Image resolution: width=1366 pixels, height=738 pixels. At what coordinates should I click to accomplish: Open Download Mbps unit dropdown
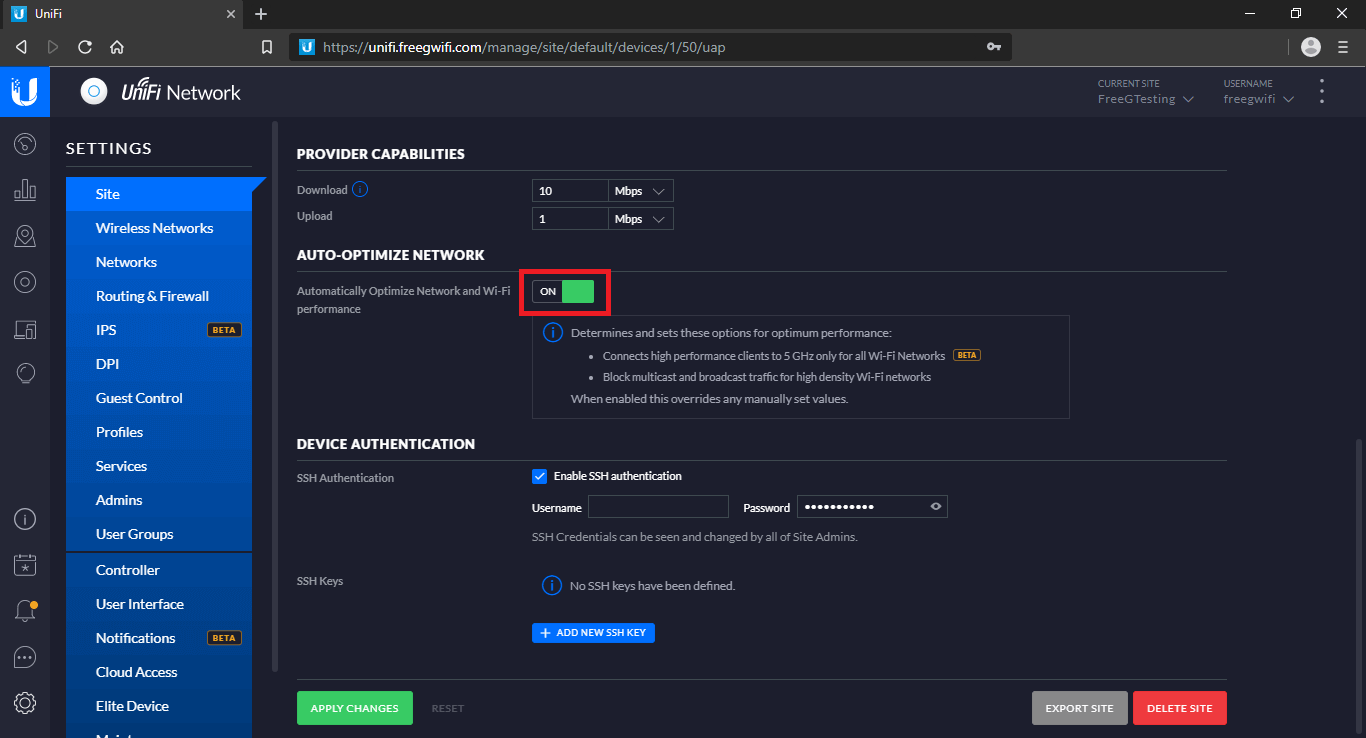tap(641, 190)
